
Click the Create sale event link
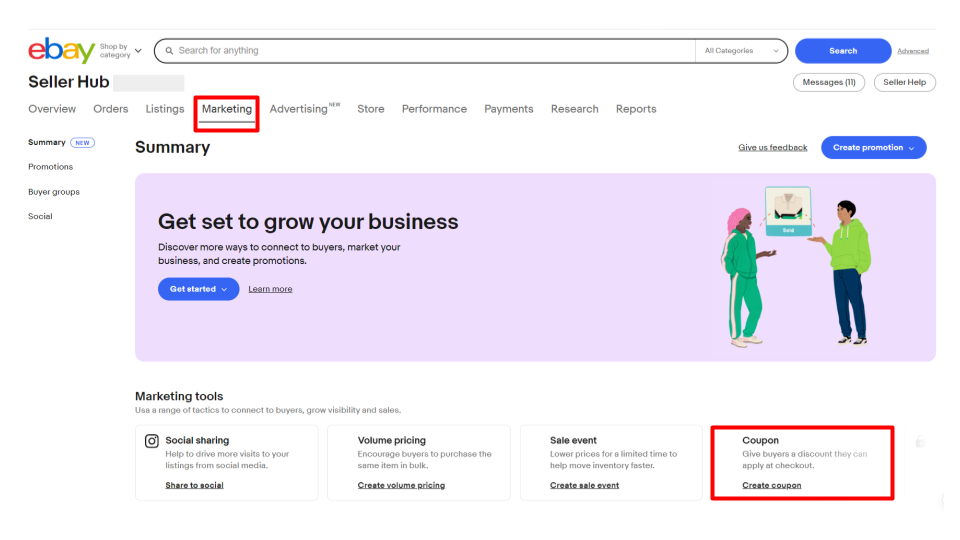(584, 485)
